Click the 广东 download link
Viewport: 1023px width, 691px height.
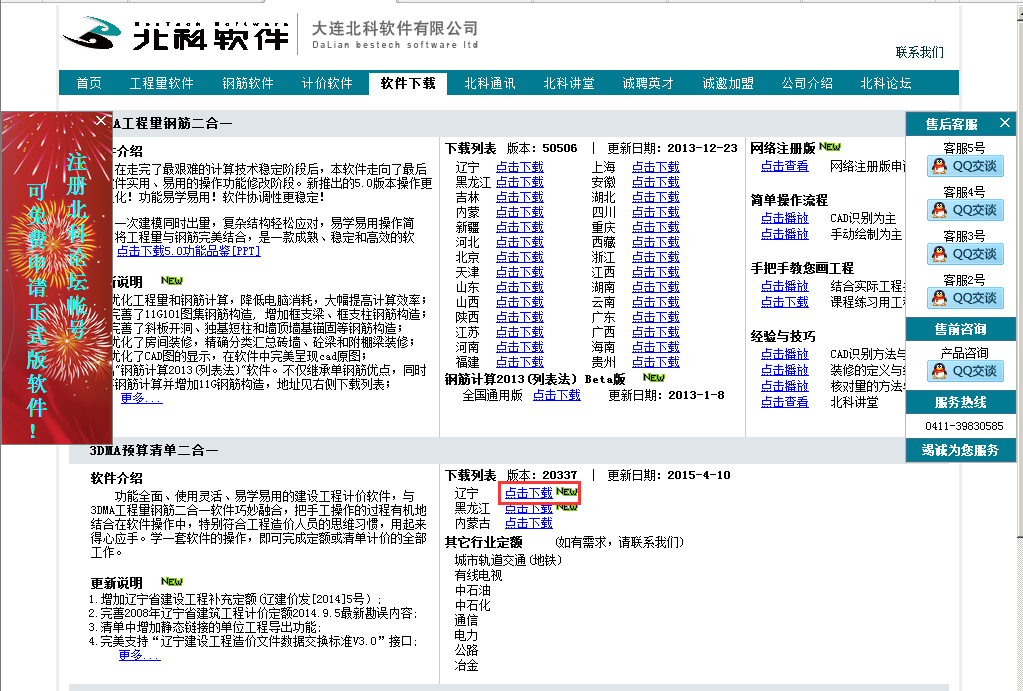656,317
